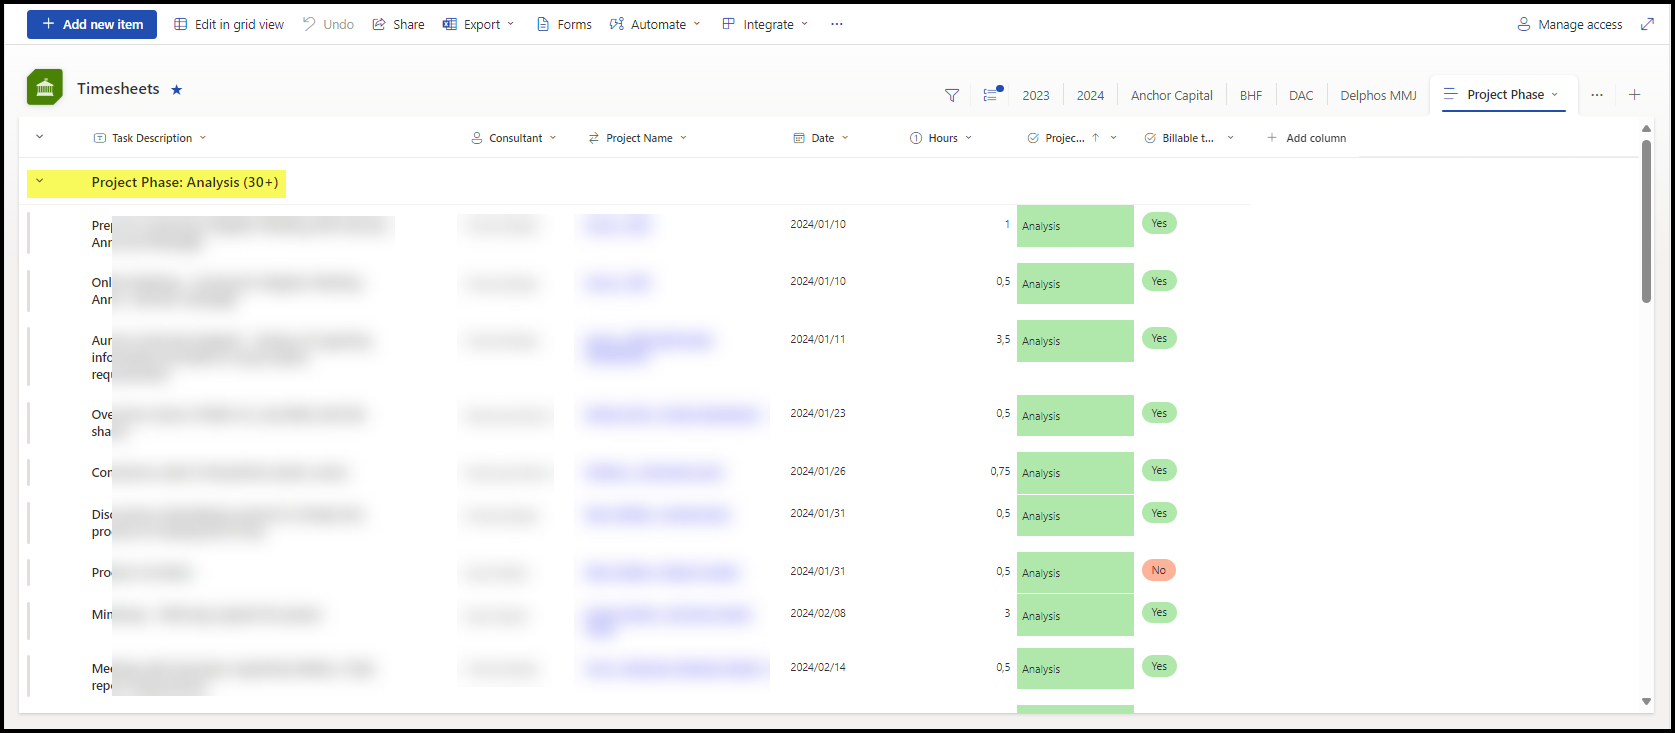The image size is (1675, 733).
Task: Switch to the Anchor Capital view
Action: 1171,96
